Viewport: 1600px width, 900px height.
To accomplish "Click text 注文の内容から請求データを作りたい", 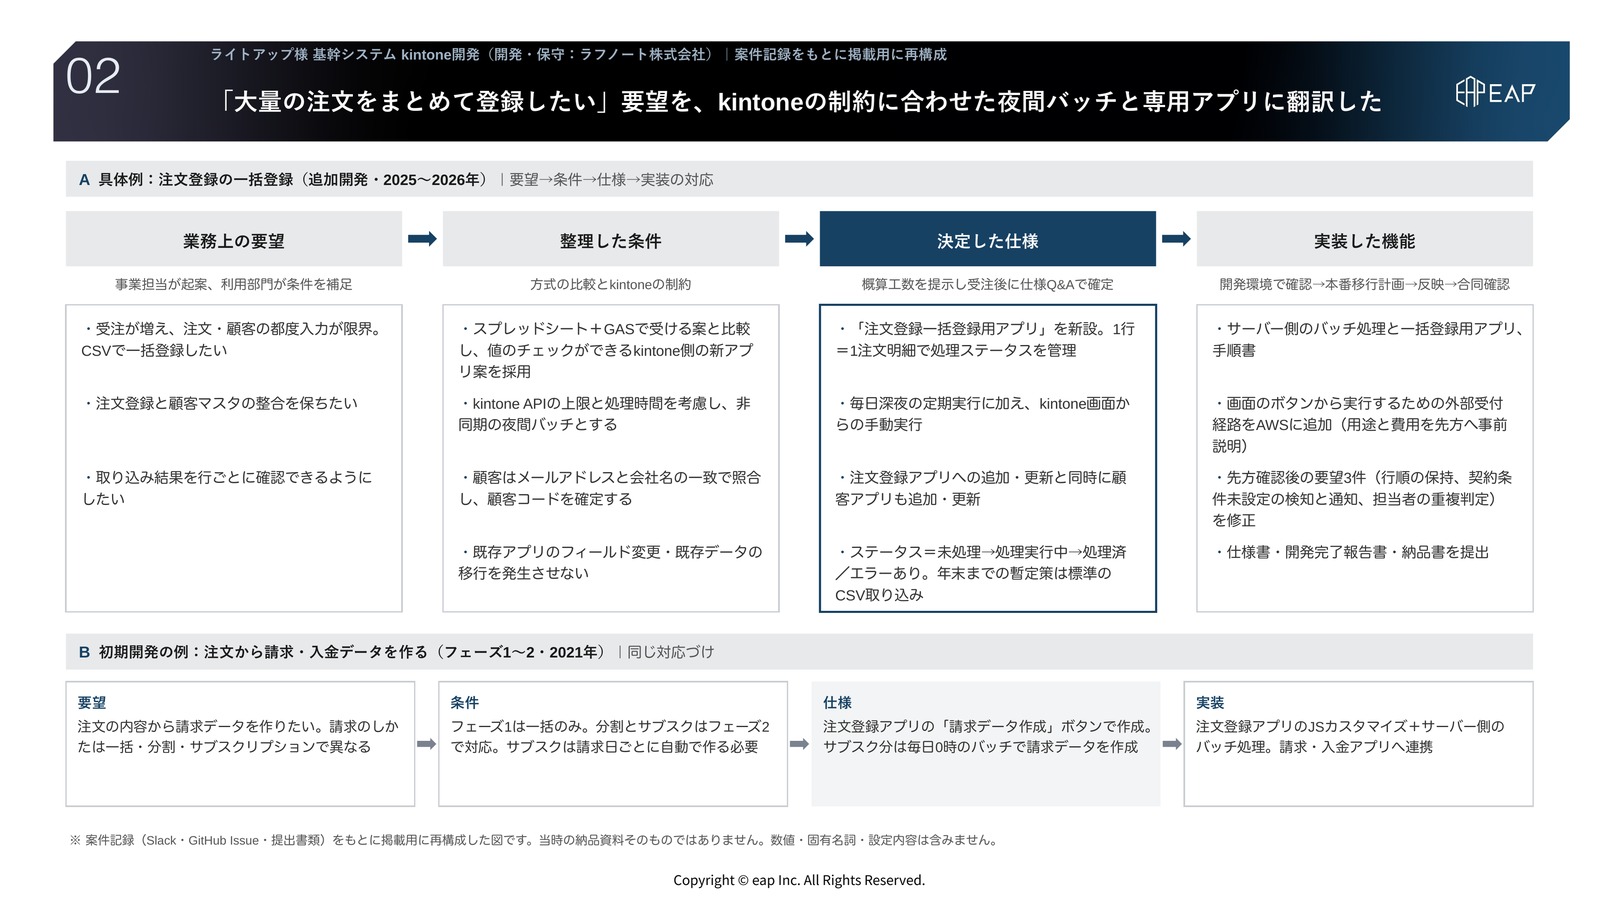I will [x=238, y=737].
